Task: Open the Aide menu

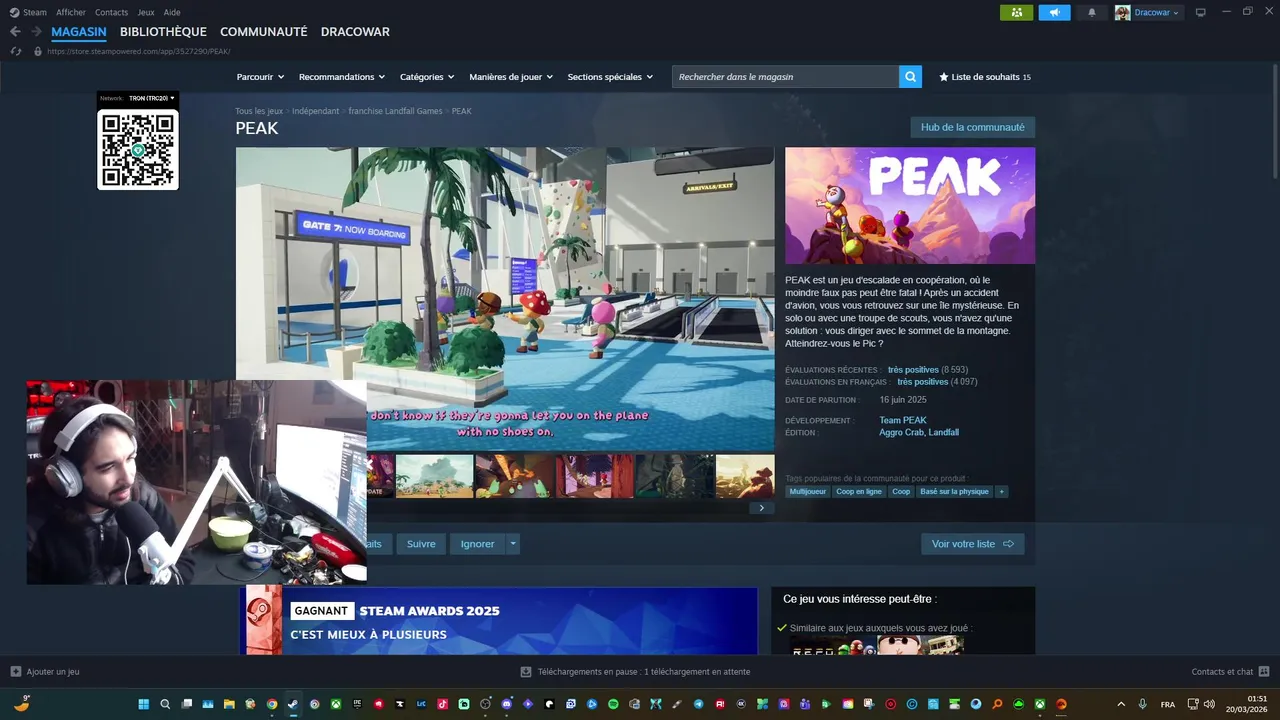Action: coord(172,12)
